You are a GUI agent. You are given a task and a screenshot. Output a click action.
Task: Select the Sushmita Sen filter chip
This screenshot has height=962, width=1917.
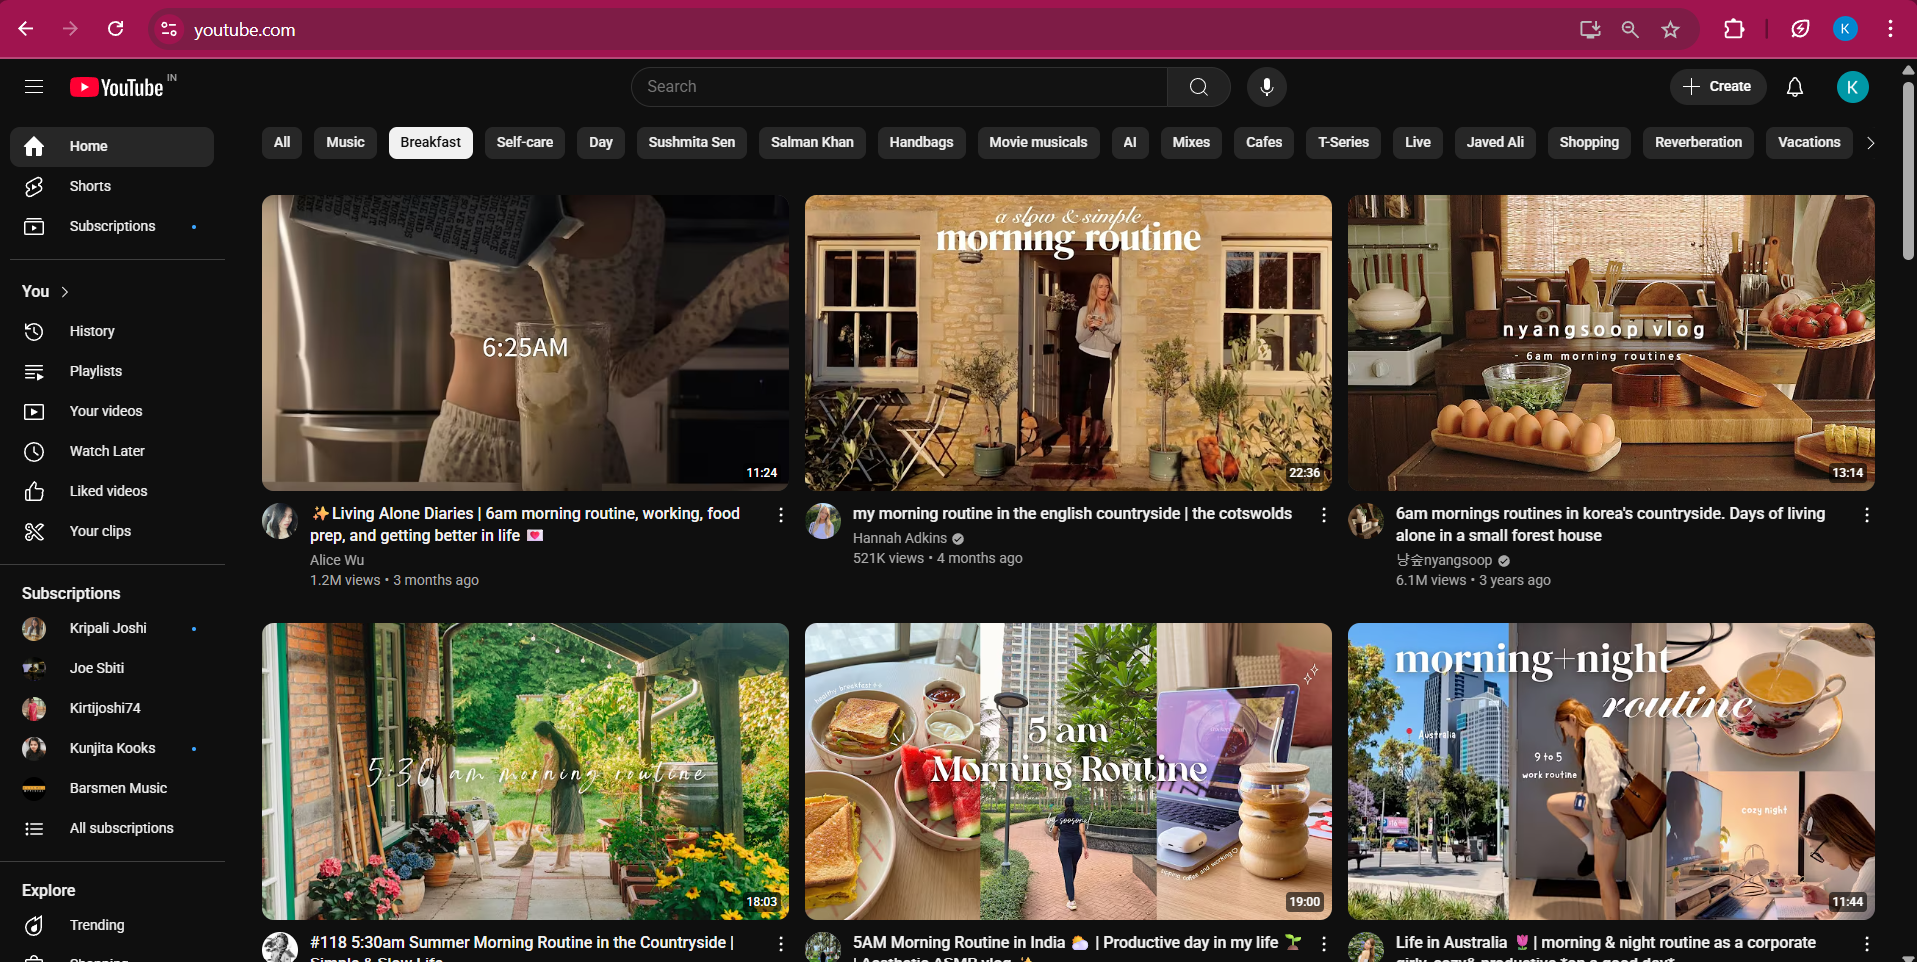point(692,143)
